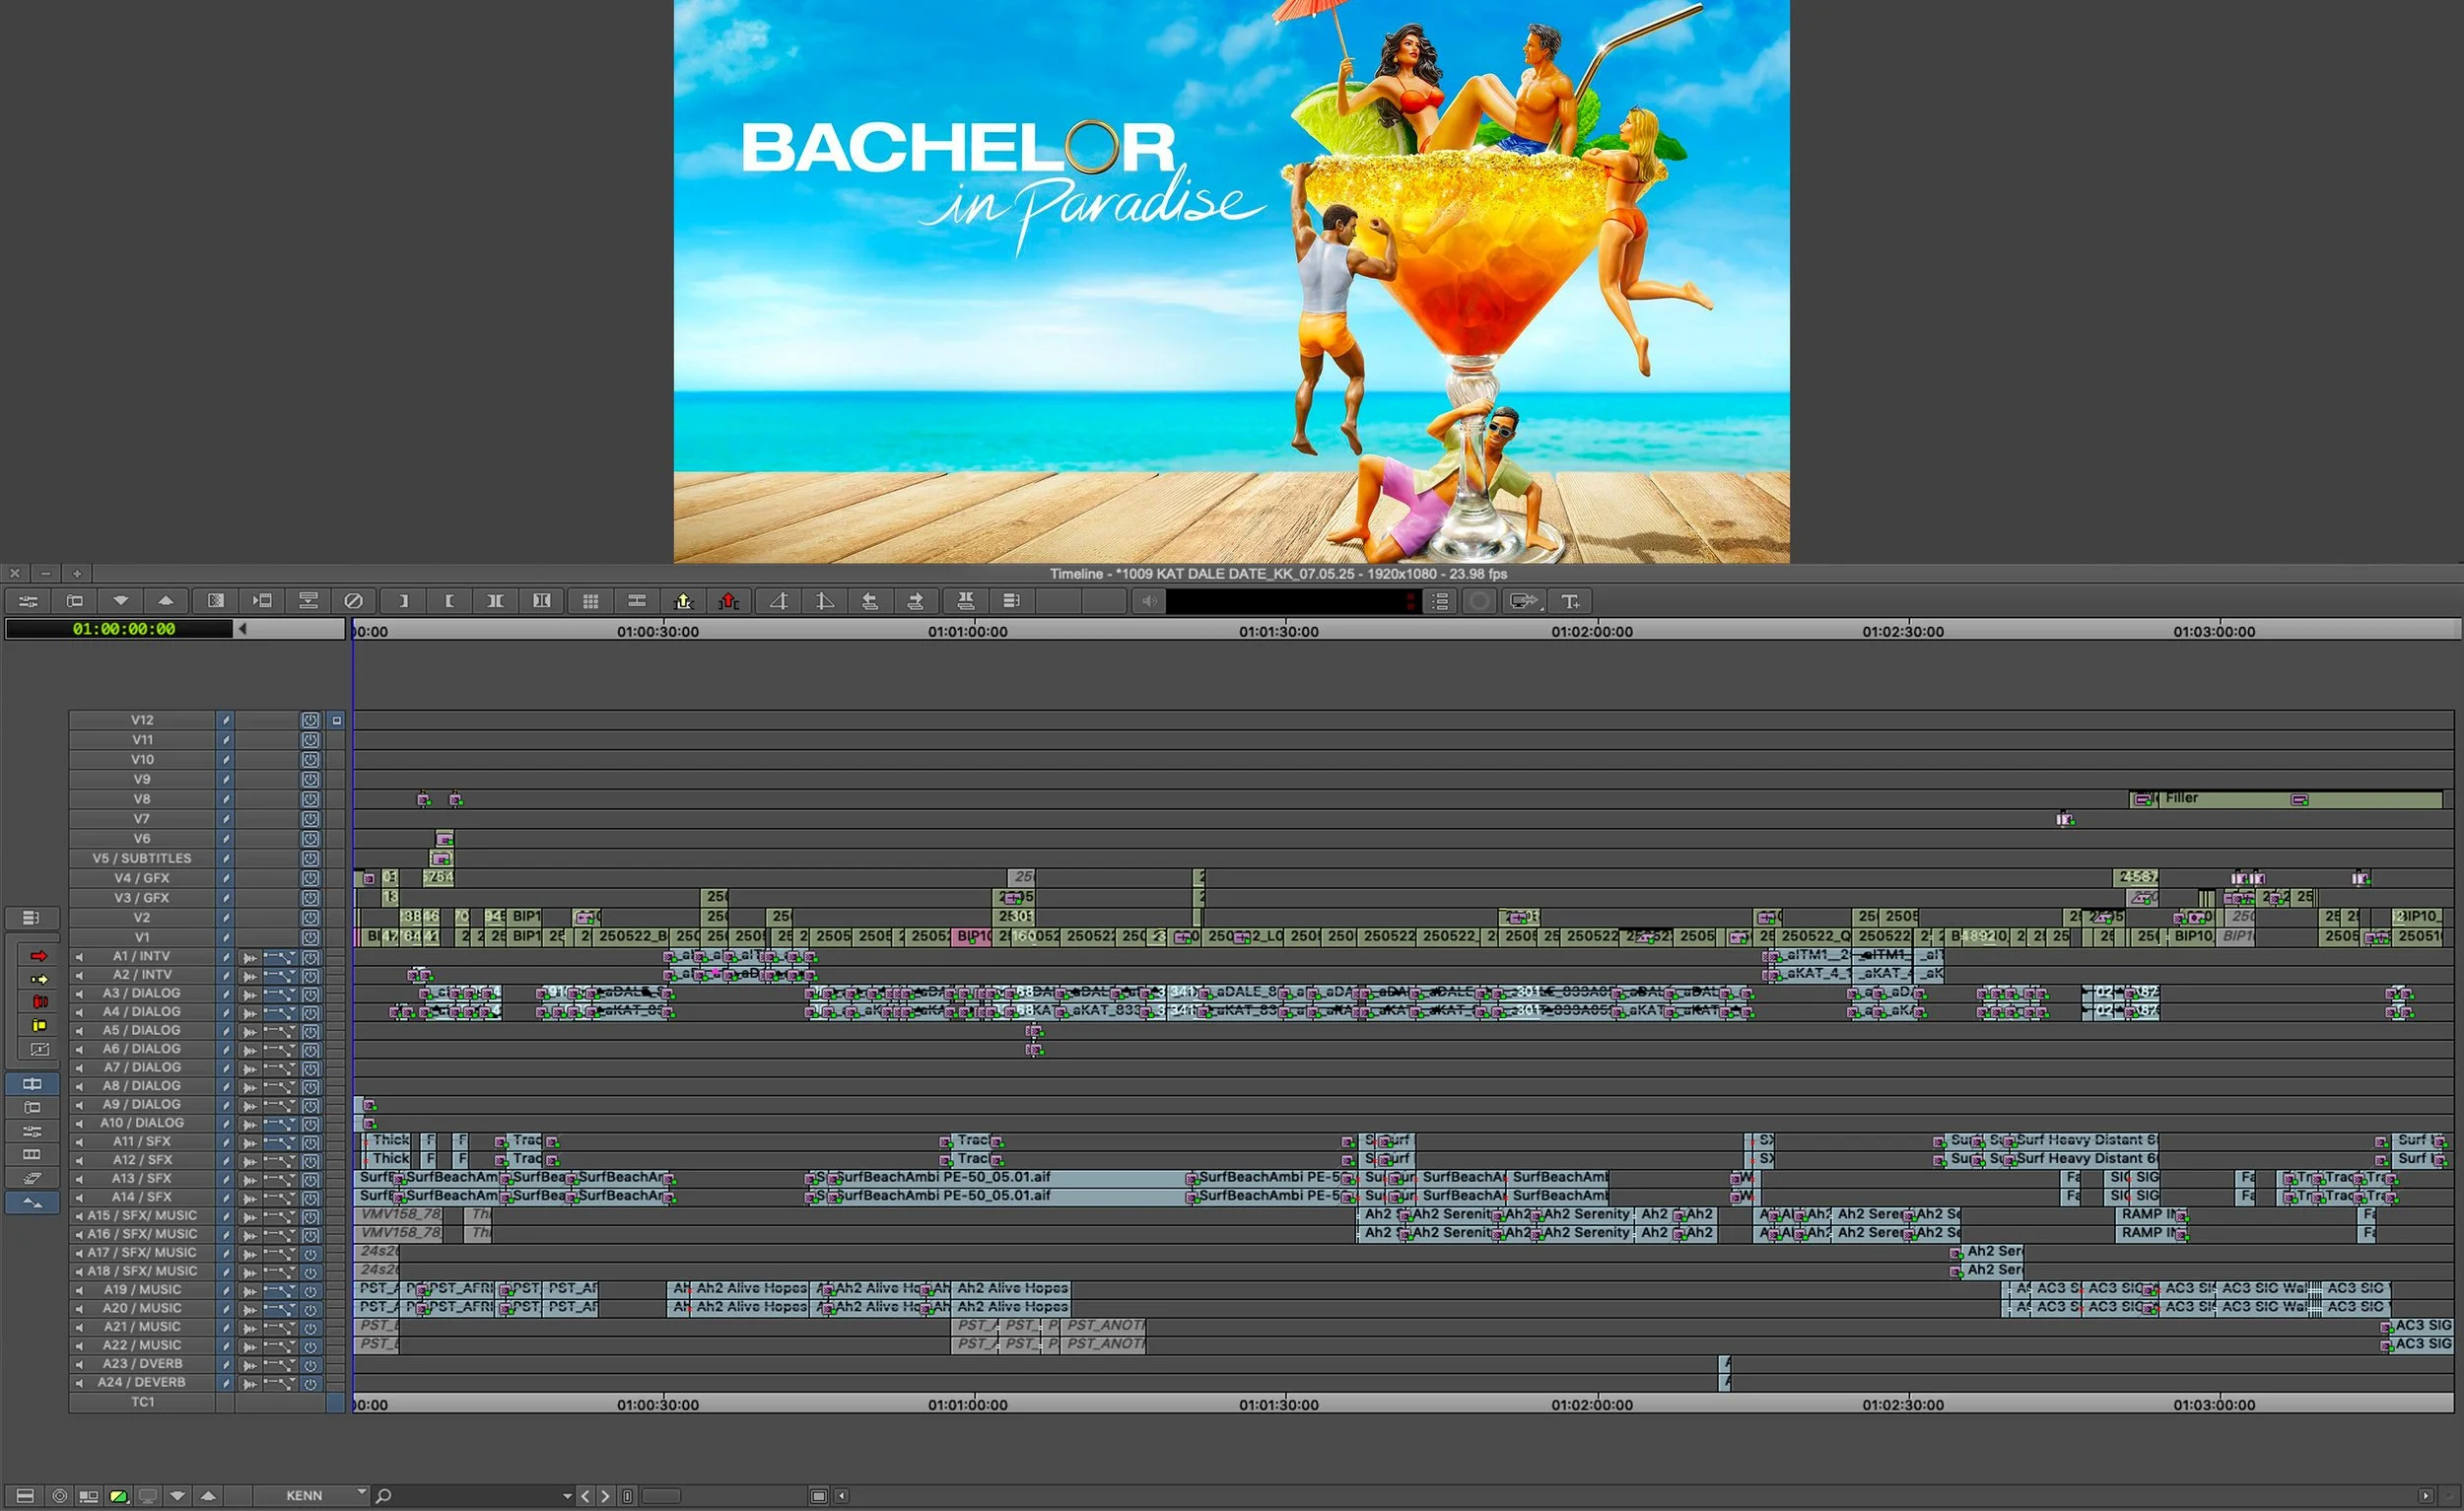This screenshot has width=2464, height=1511.
Task: Open the search field history dropdown arrow
Action: (567, 1496)
